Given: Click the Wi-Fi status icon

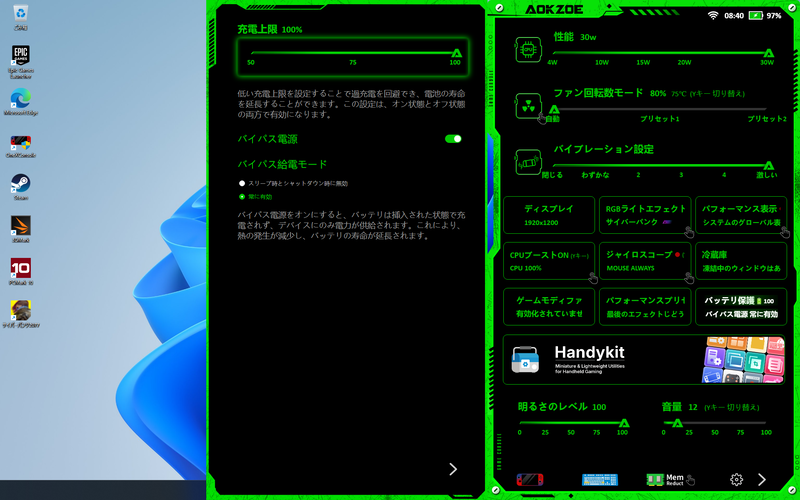Looking at the screenshot, I should (713, 15).
